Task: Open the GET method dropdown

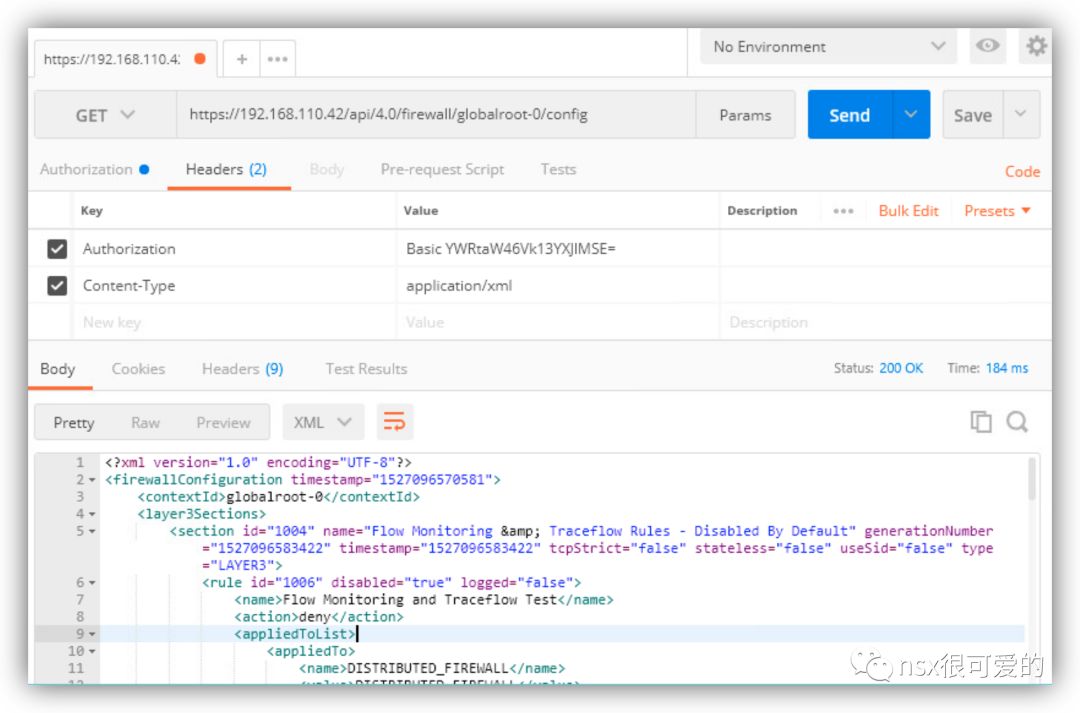Action: pyautogui.click(x=105, y=115)
